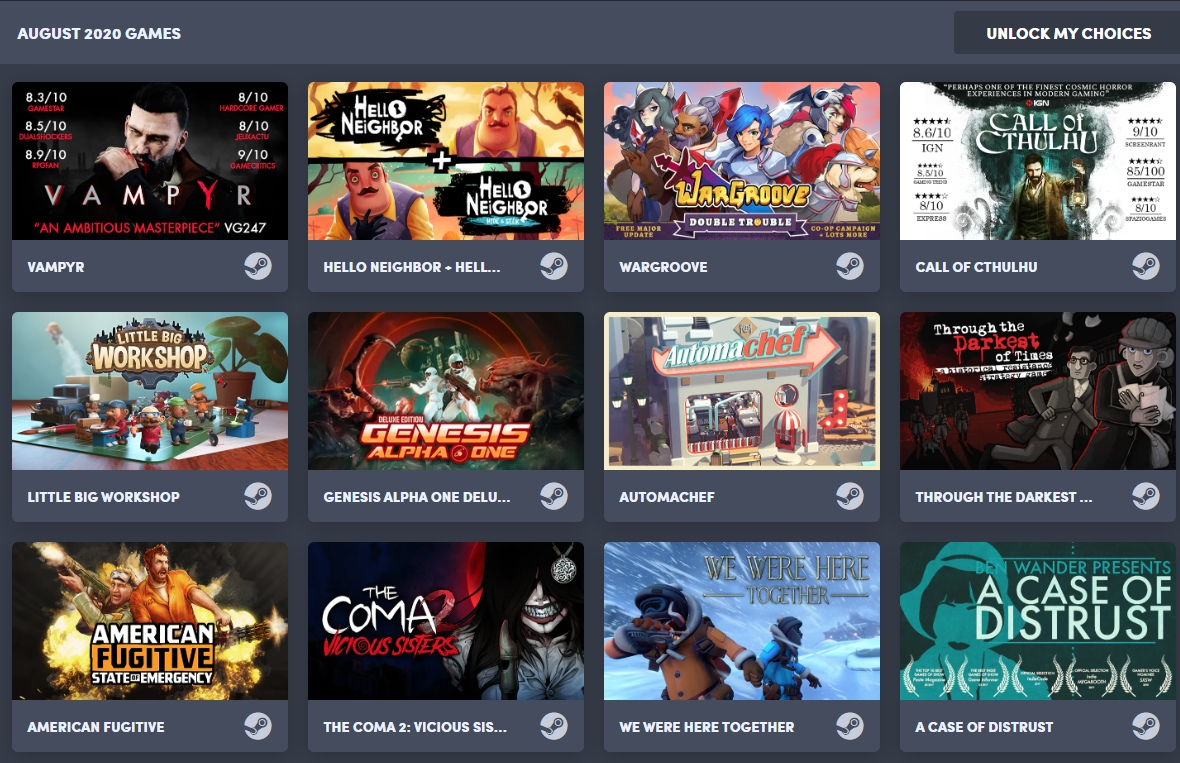Open the We Were Here Together artwork
This screenshot has height=763, width=1180.
pyautogui.click(x=741, y=622)
